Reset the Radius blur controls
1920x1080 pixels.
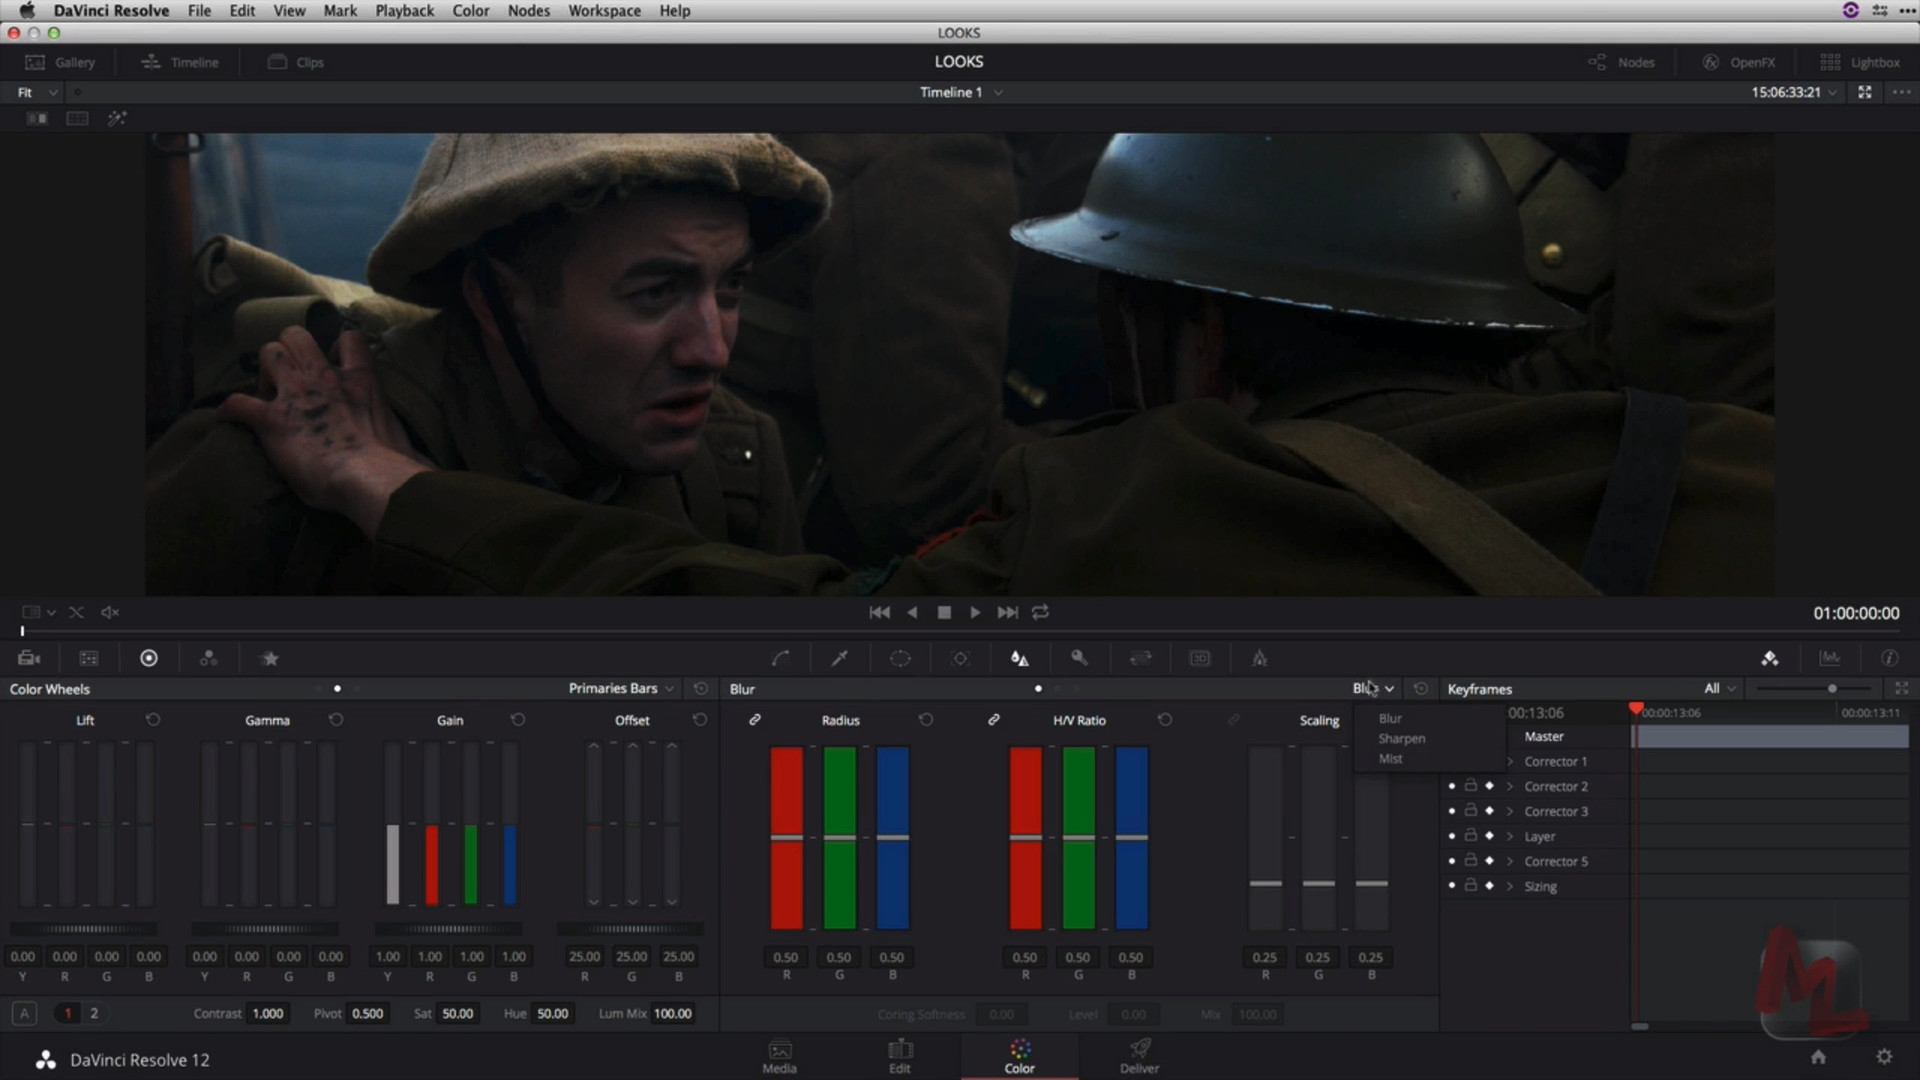[x=926, y=720]
